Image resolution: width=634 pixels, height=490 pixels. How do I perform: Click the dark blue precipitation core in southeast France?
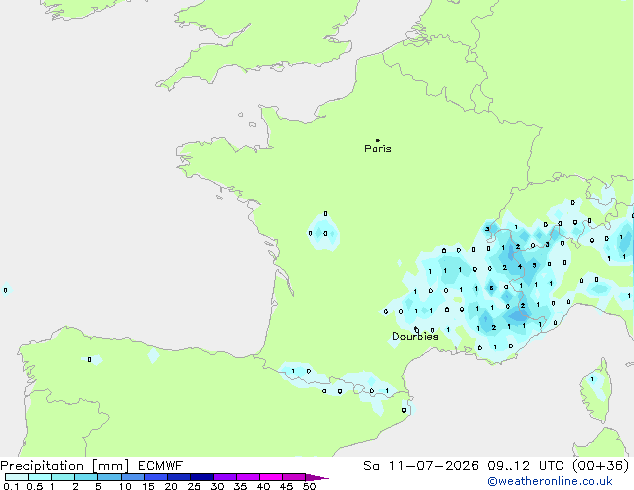pos(519,315)
